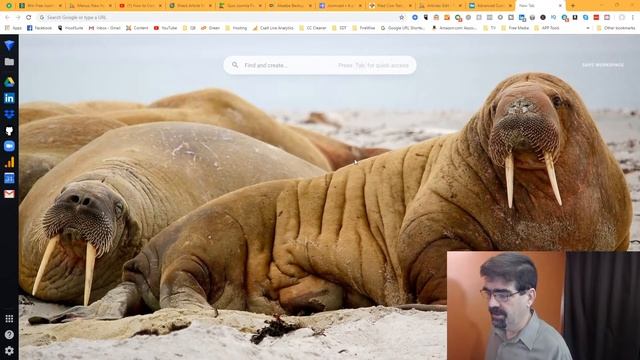Open the Facebook bookmark
640x360 pixels.
click(x=39, y=28)
